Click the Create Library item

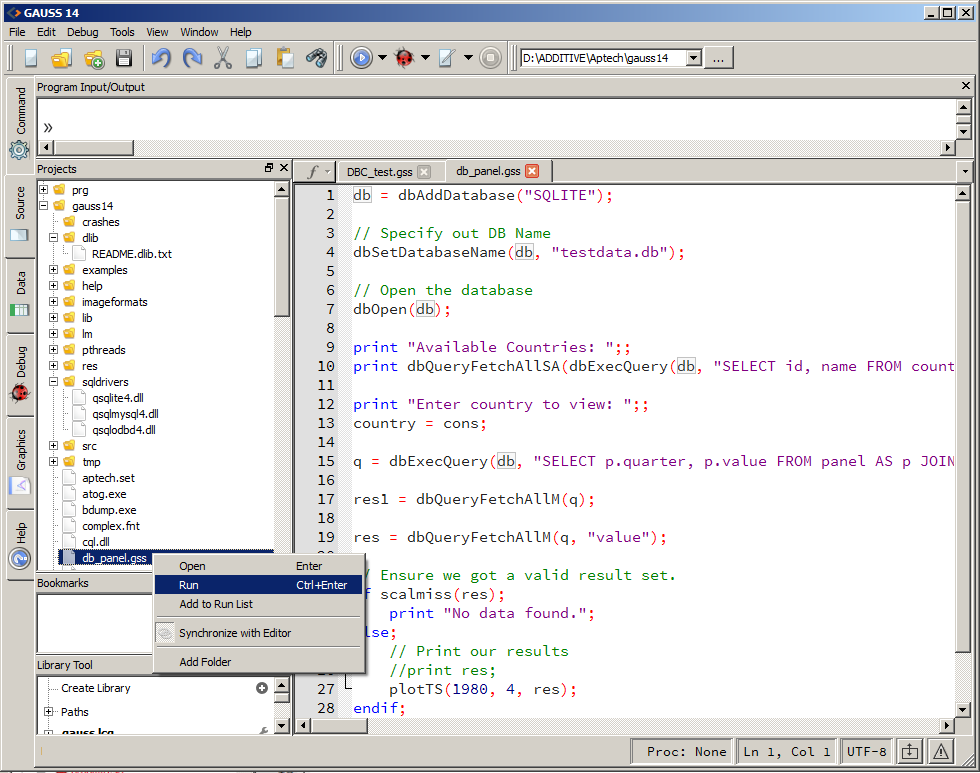point(96,688)
